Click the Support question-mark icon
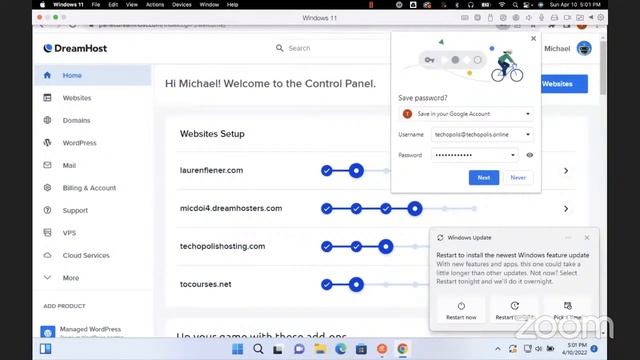The height and width of the screenshot is (360, 640). tap(47, 210)
